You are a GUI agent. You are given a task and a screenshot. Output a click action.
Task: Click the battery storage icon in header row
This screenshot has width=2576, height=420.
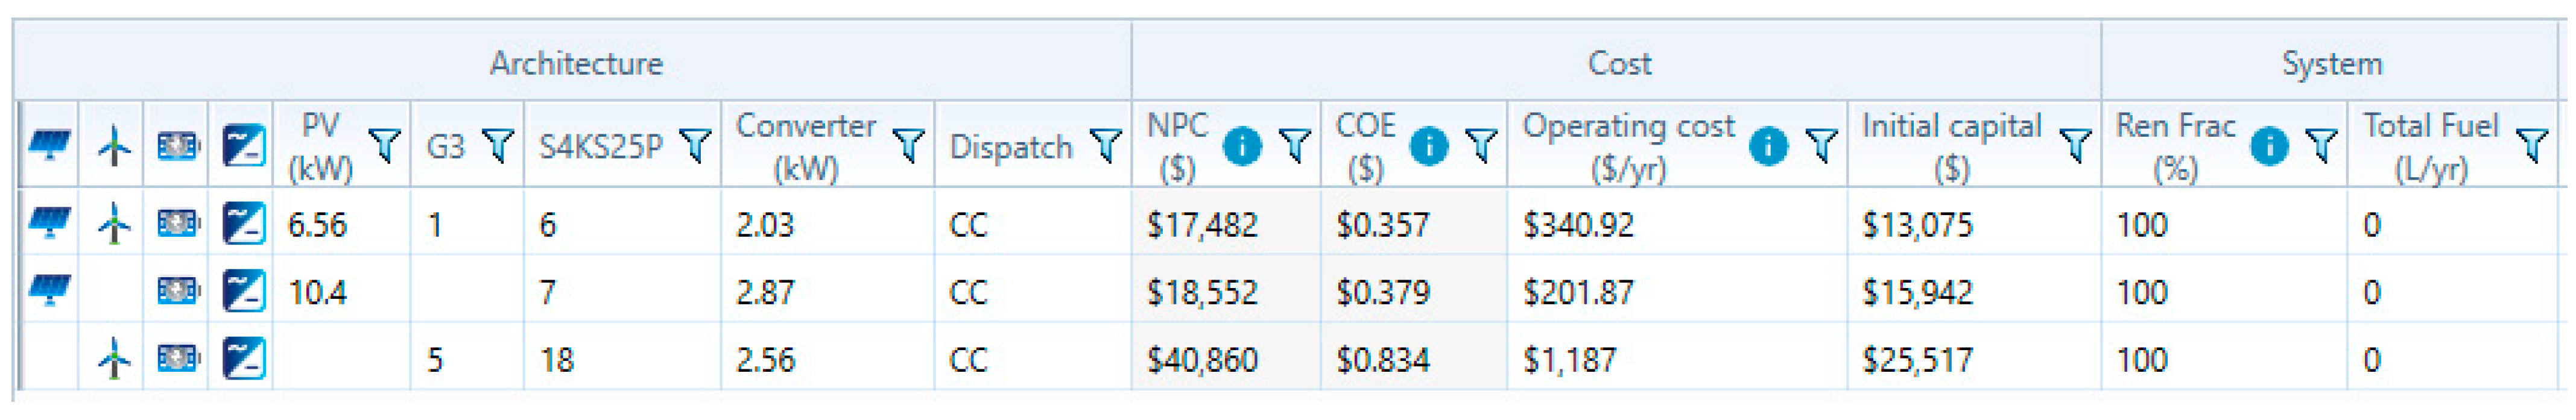tap(178, 146)
